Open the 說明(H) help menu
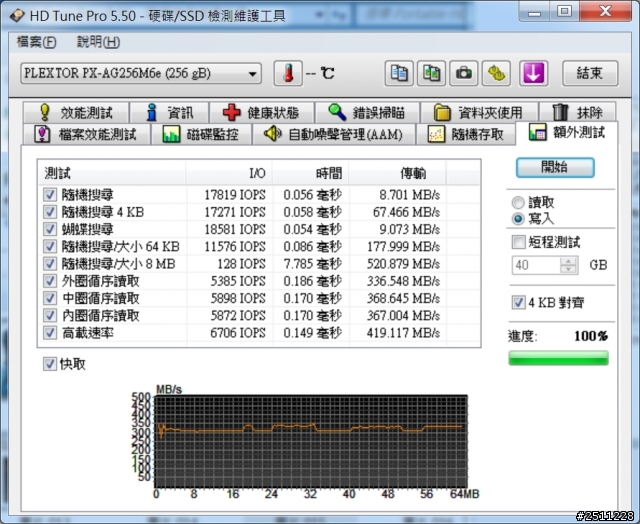This screenshot has height=524, width=640. point(98,42)
